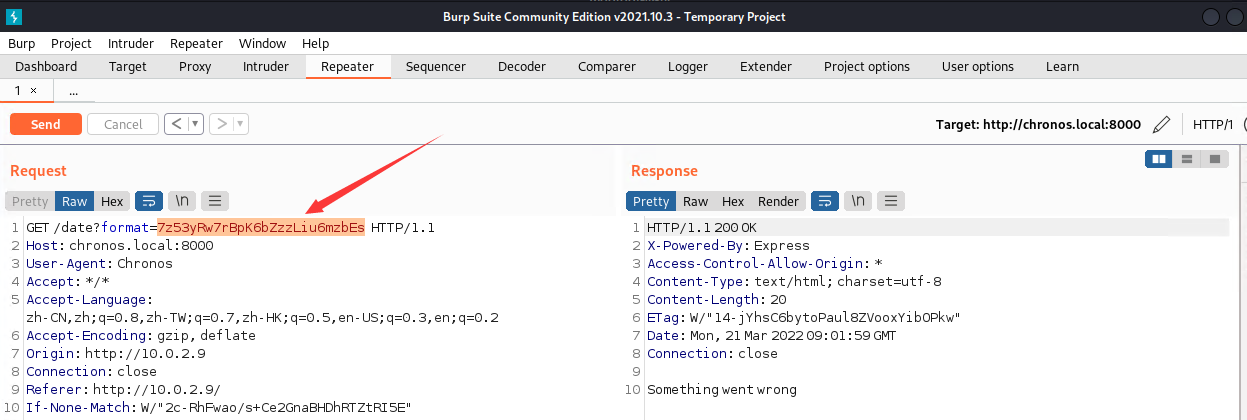Viewport: 1247px width, 420px height.
Task: Click the ETag response header line
Action: point(804,317)
